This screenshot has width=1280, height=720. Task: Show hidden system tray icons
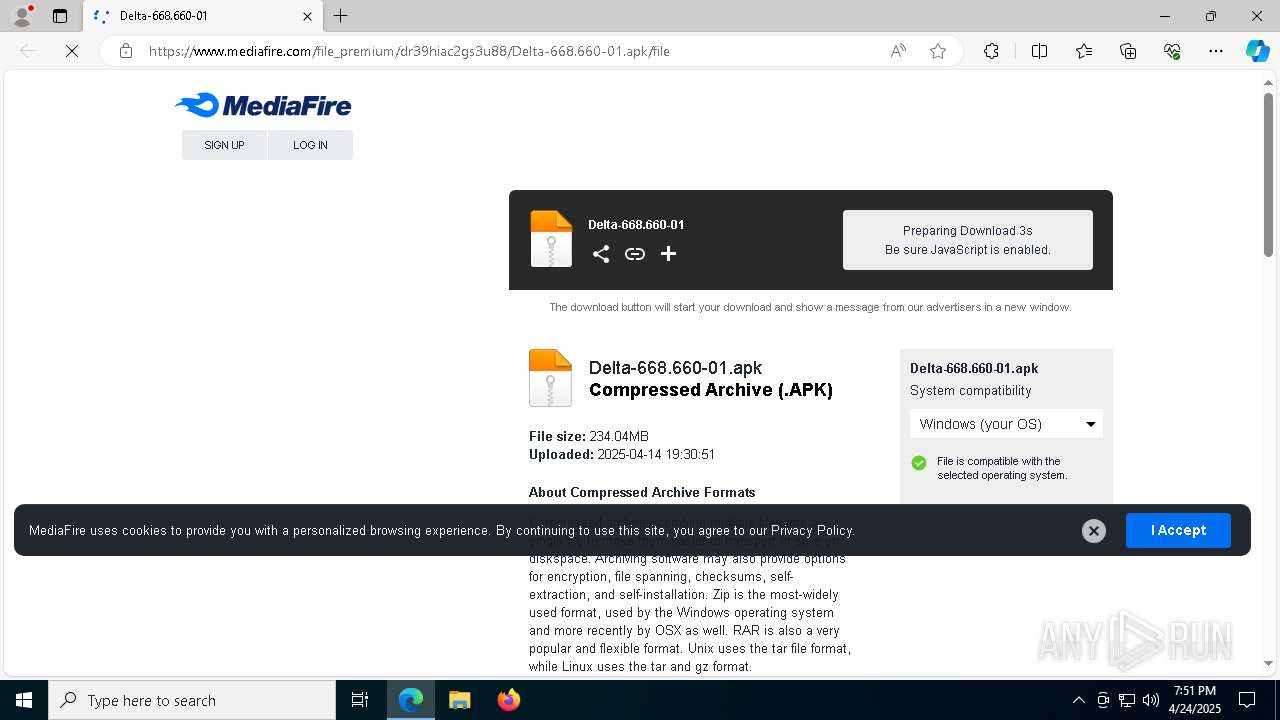(x=1078, y=700)
